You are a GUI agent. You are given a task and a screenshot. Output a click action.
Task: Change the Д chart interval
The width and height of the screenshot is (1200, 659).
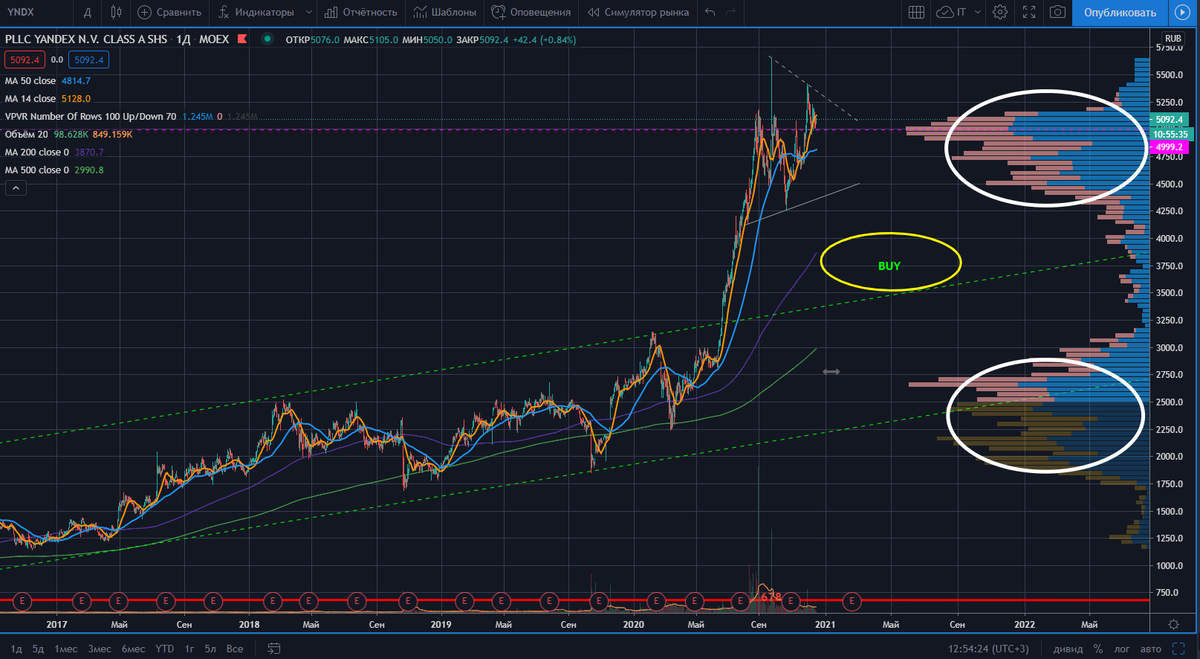point(88,13)
